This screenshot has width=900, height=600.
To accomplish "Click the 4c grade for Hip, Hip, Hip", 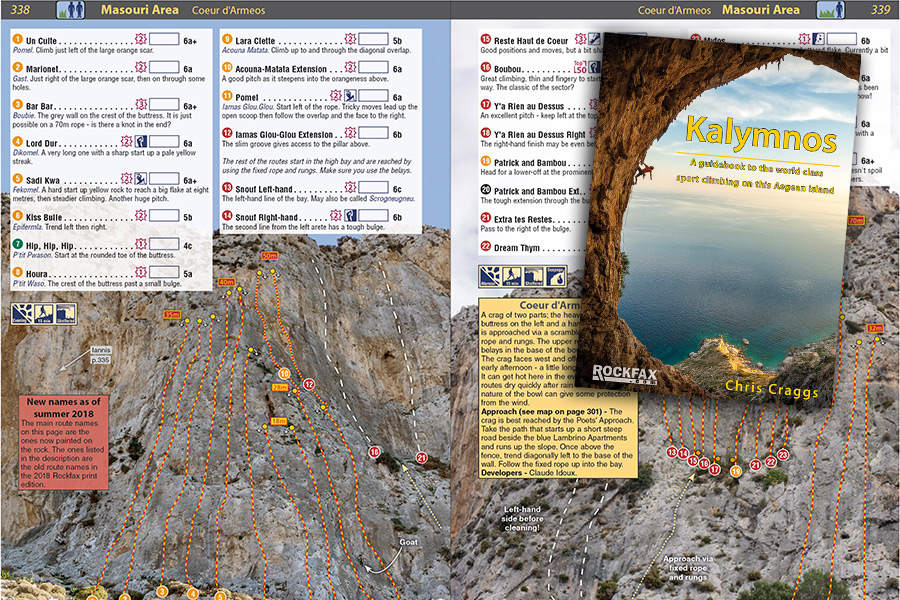I will (188, 246).
